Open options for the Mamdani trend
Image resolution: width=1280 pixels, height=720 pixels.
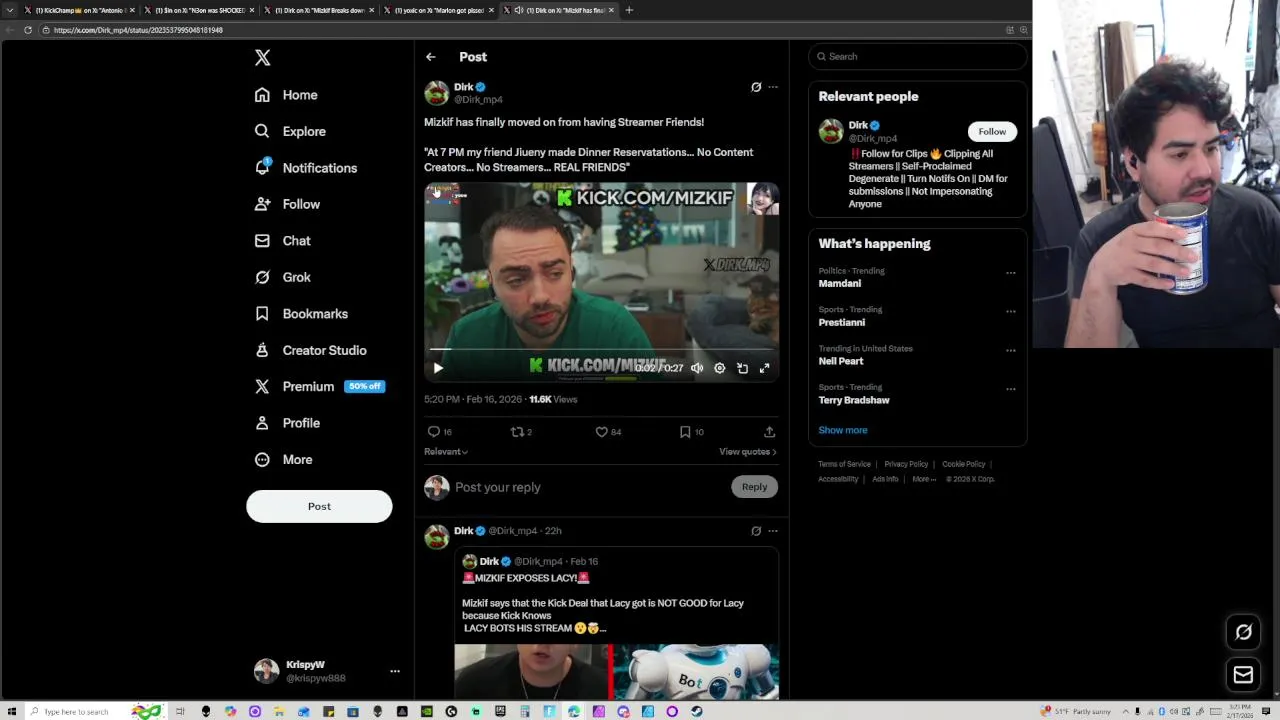pos(1010,273)
